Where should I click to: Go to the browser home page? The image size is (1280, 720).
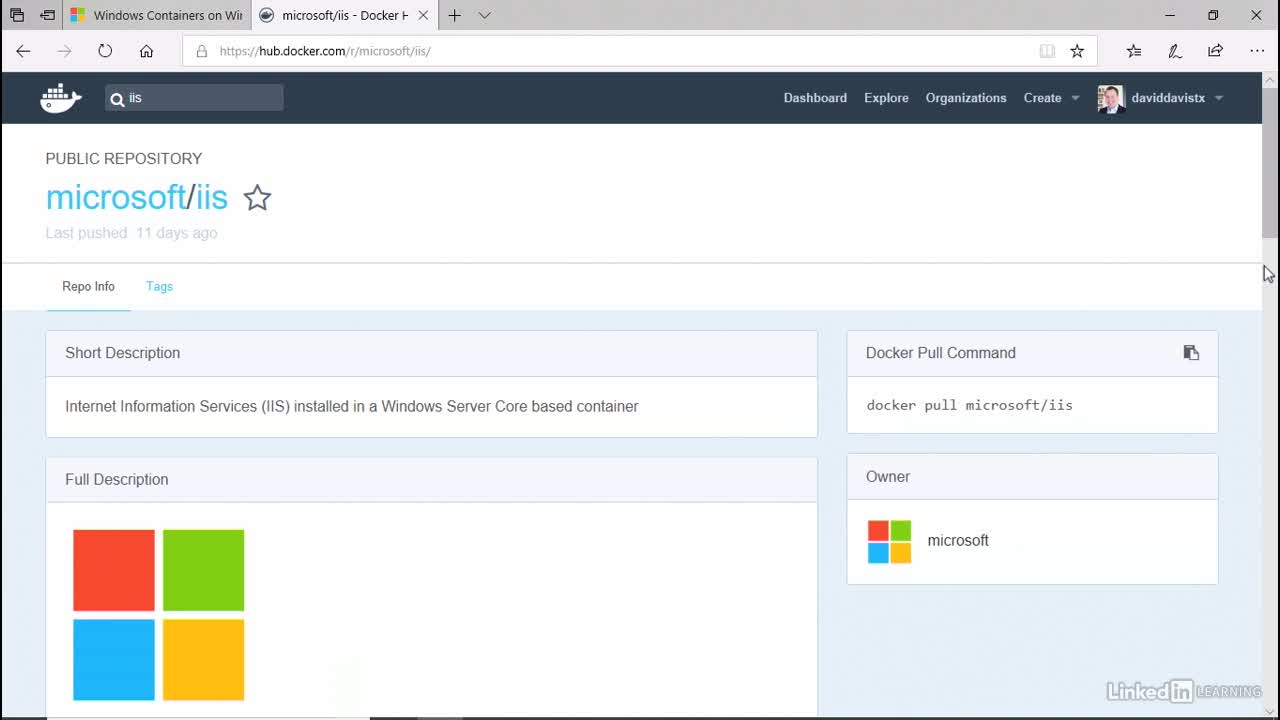pyautogui.click(x=146, y=51)
